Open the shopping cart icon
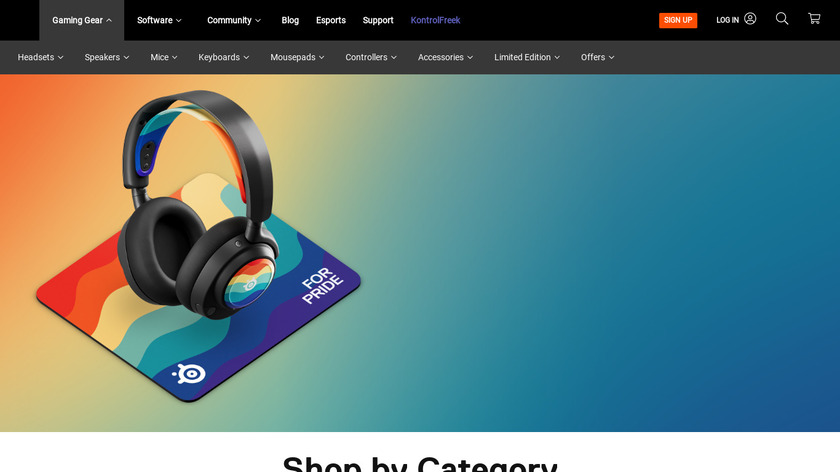 click(x=814, y=19)
